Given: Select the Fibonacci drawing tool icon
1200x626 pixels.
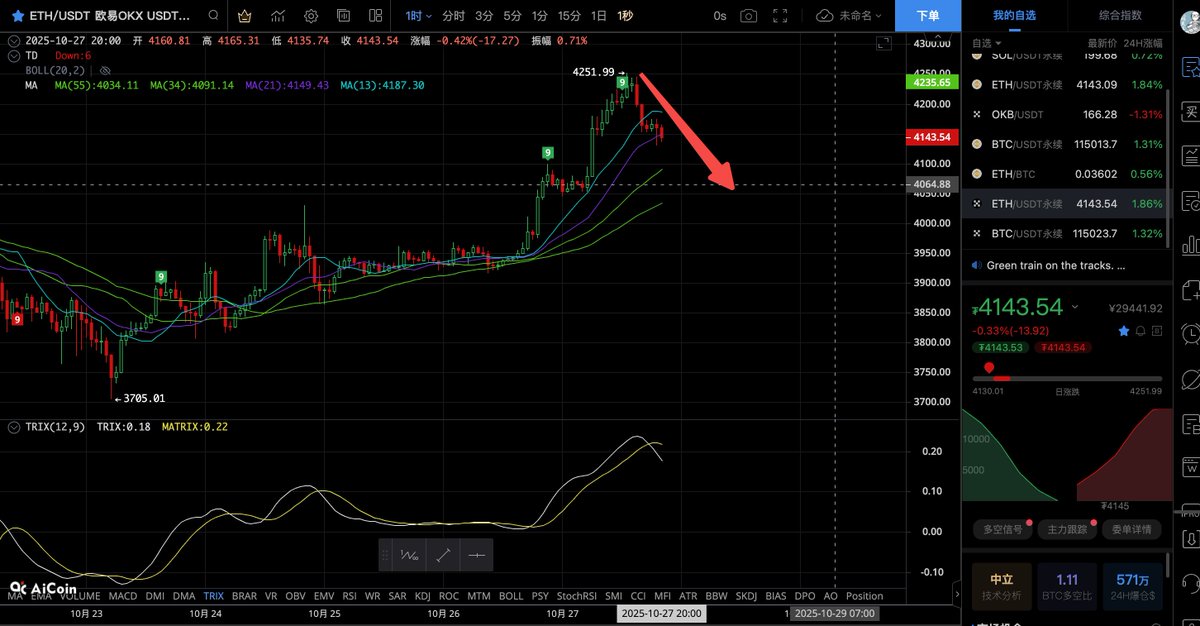Looking at the screenshot, I should tap(409, 555).
